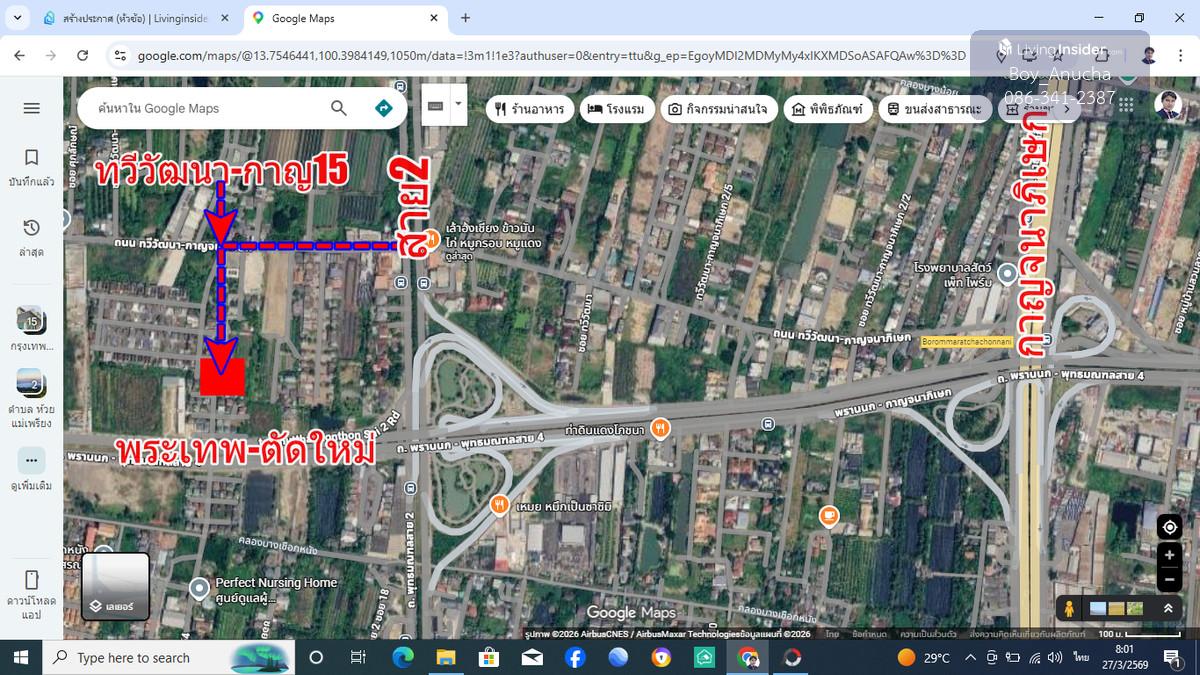Open the input tools dropdown arrow

click(458, 104)
